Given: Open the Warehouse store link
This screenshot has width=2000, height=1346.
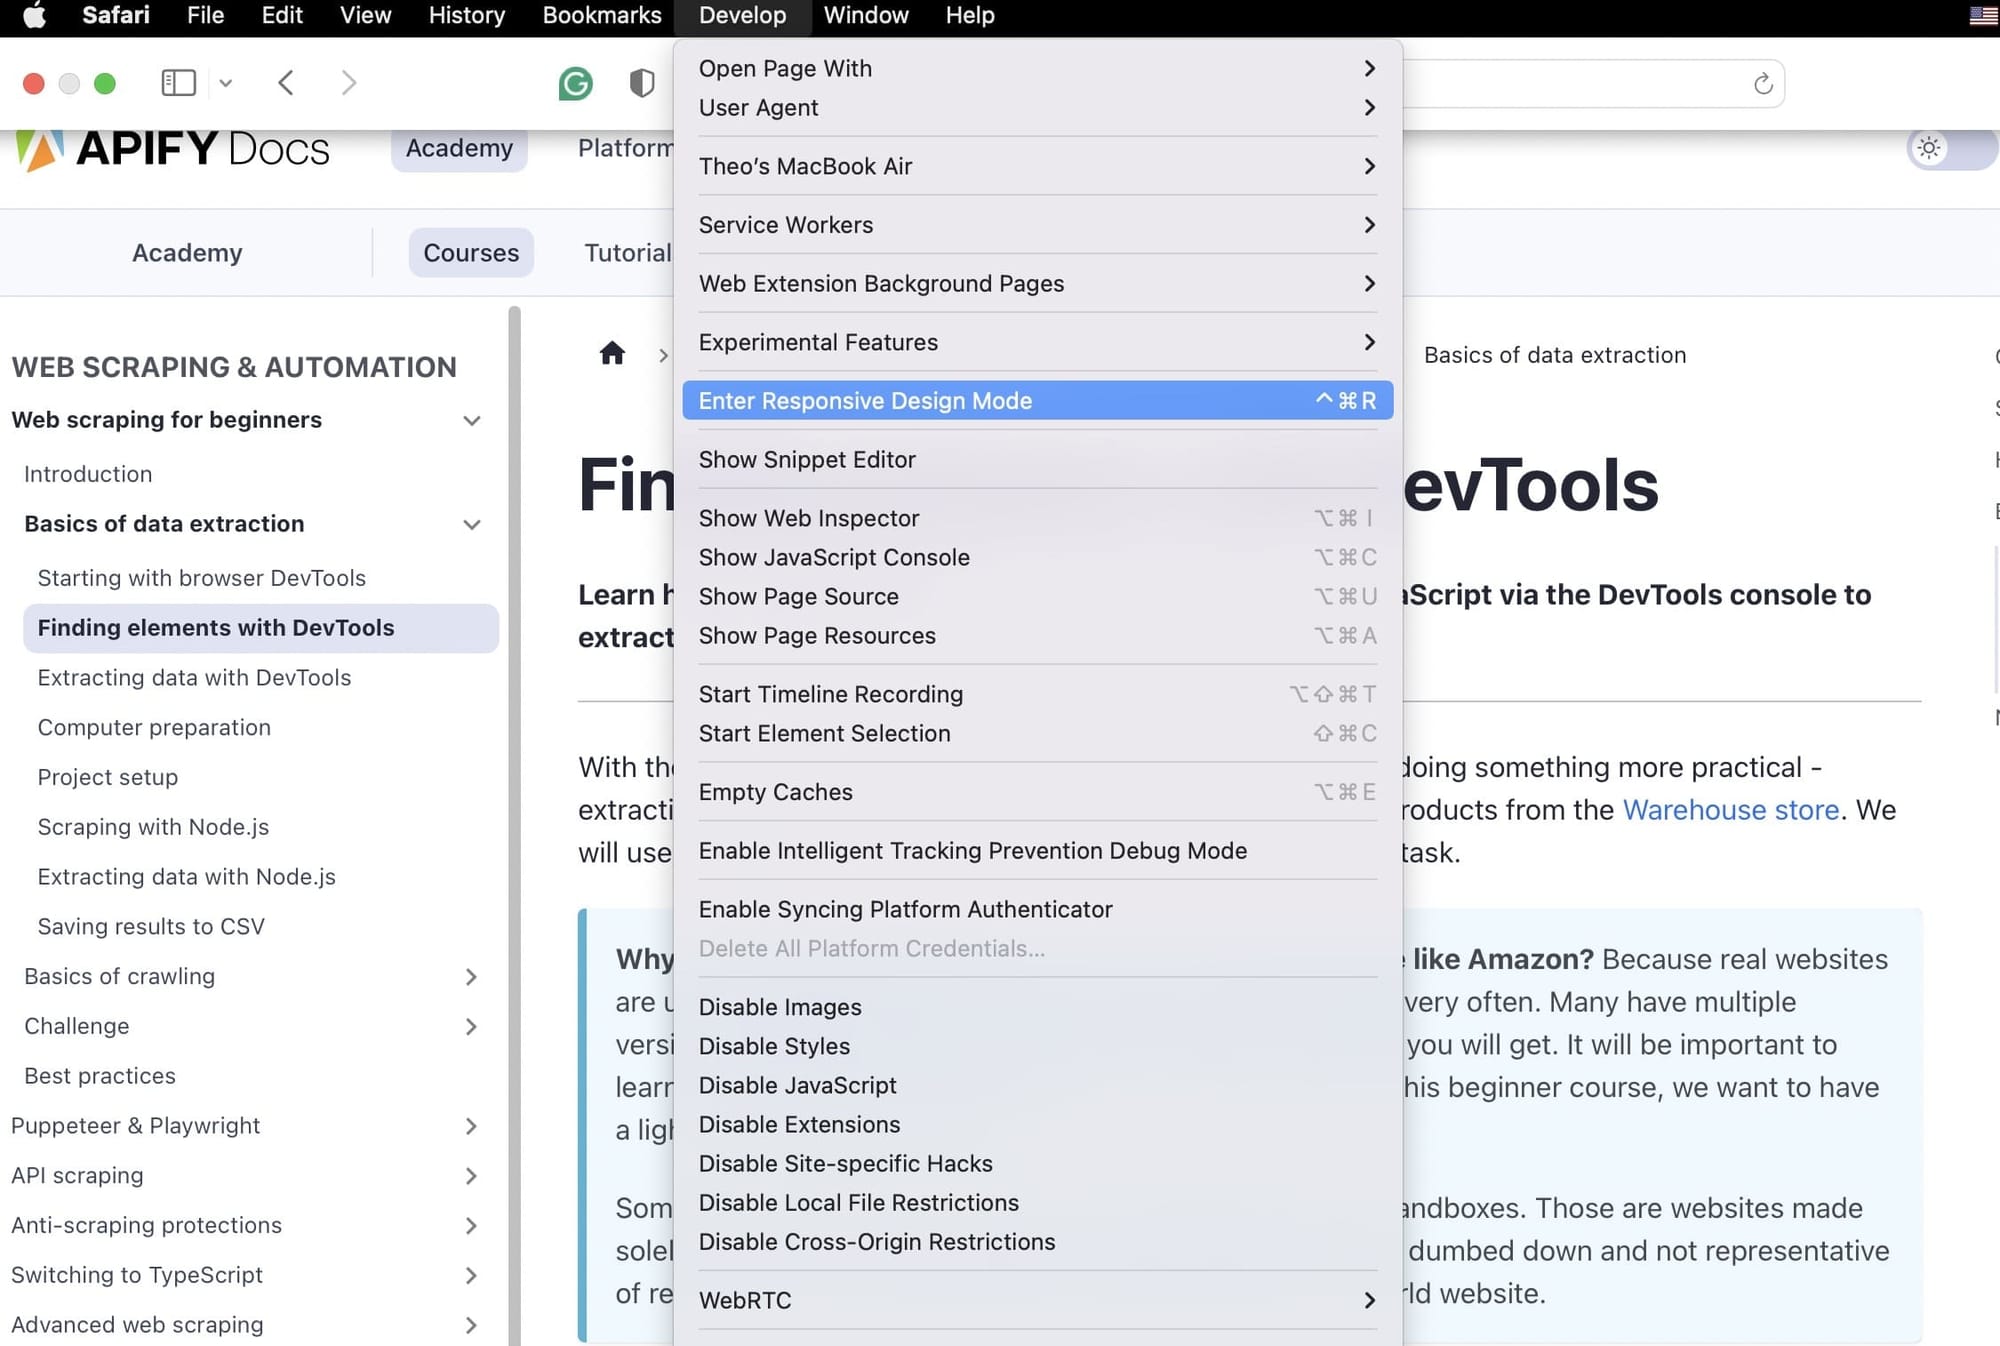Looking at the screenshot, I should point(1731,810).
